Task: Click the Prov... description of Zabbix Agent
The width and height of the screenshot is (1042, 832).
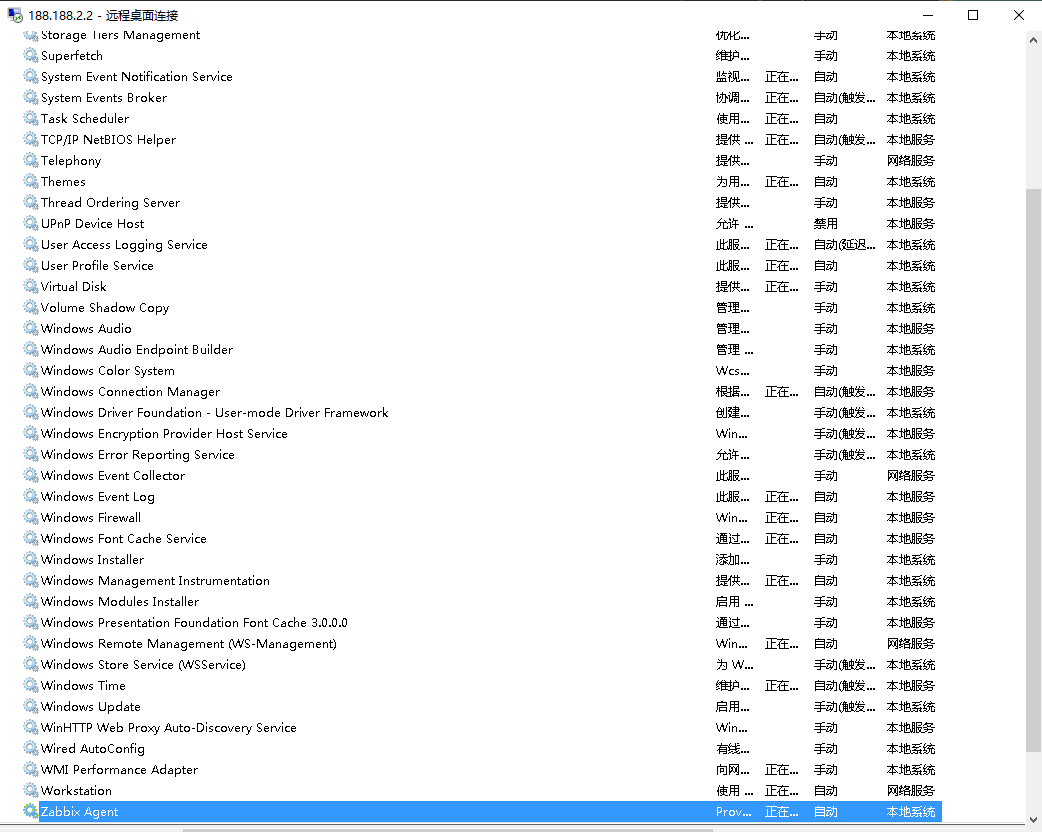Action: click(733, 811)
